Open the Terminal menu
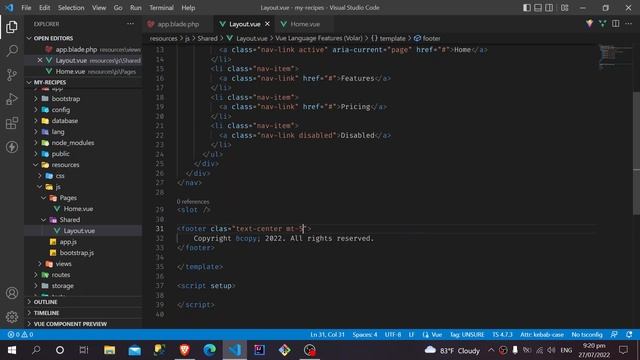The image size is (640, 360). click(x=161, y=7)
